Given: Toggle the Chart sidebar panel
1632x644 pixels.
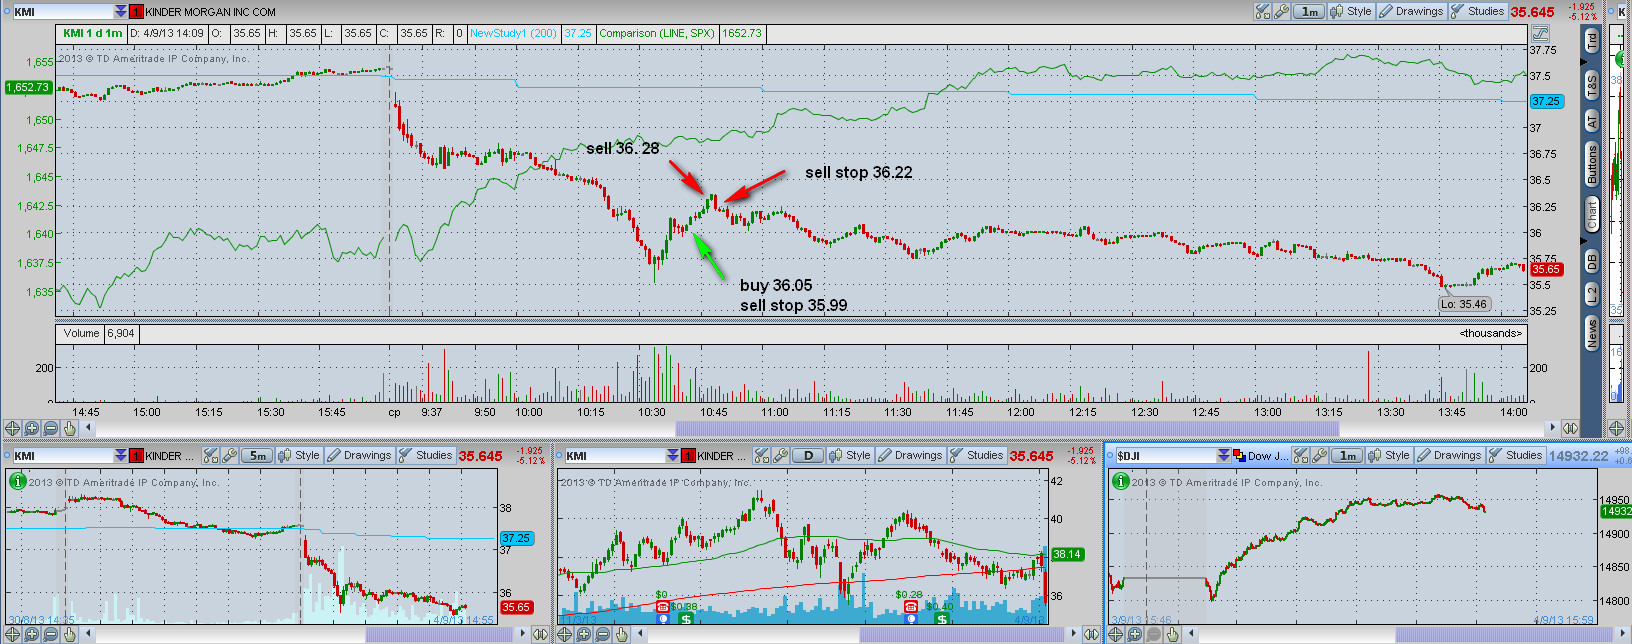Looking at the screenshot, I should (1591, 213).
